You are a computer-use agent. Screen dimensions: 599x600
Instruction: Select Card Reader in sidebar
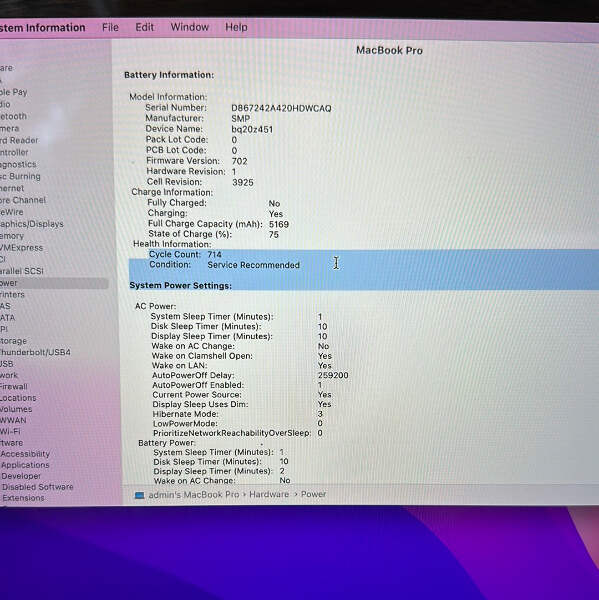pyautogui.click(x=19, y=140)
